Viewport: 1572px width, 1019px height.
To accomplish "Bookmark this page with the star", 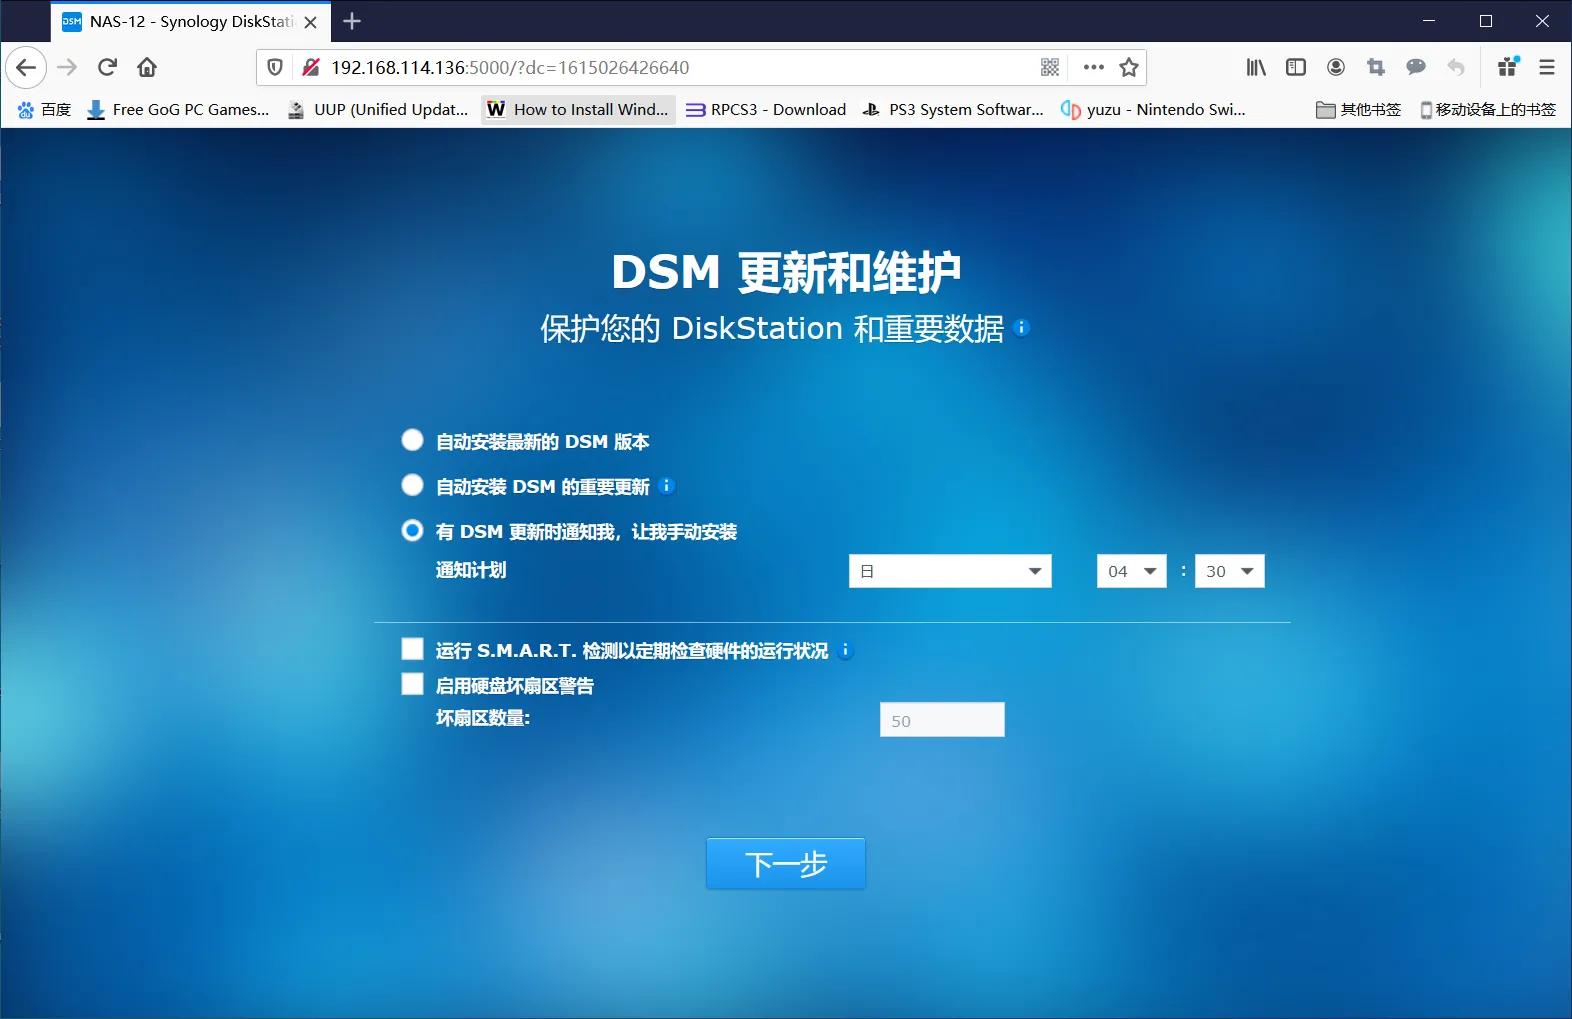I will (1129, 68).
